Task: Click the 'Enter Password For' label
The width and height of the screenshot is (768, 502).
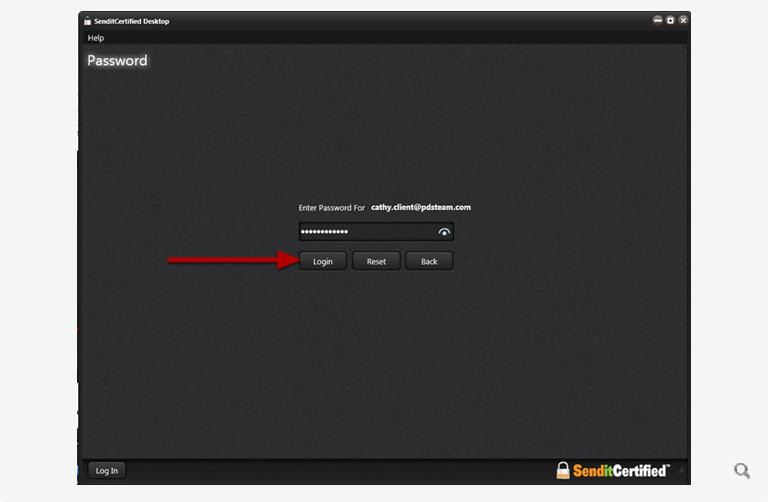Action: click(x=332, y=208)
